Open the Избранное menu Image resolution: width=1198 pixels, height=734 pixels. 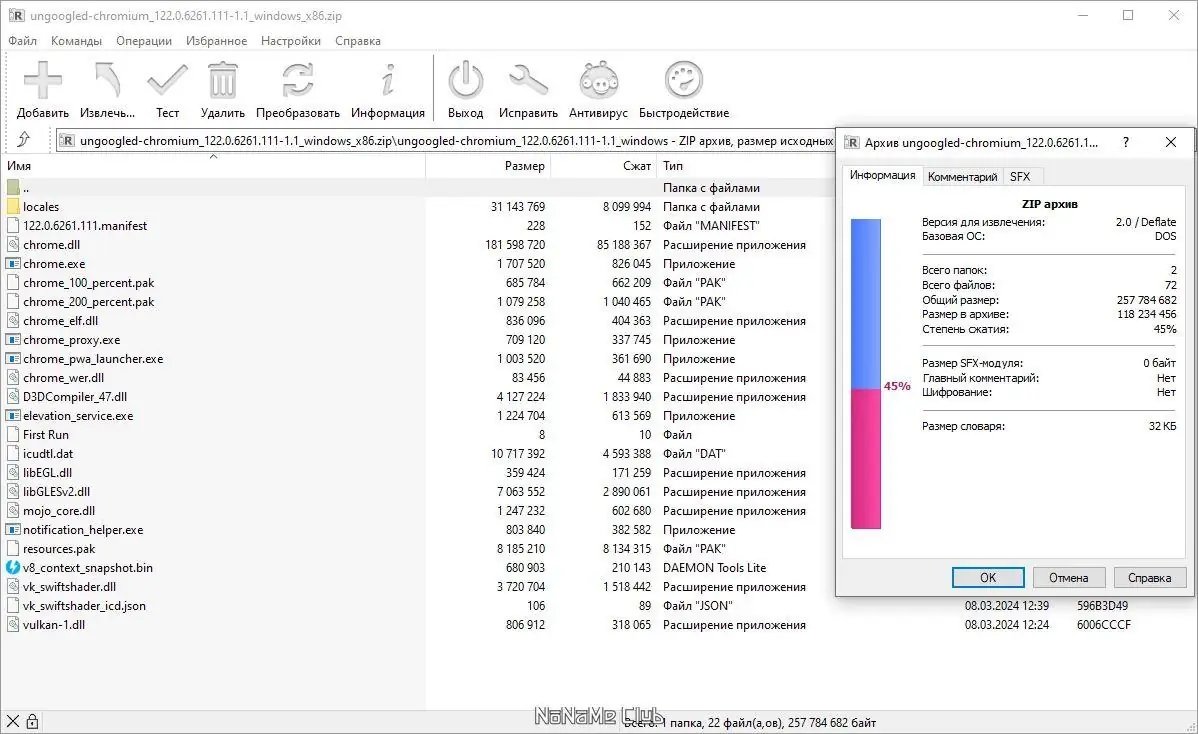click(216, 40)
